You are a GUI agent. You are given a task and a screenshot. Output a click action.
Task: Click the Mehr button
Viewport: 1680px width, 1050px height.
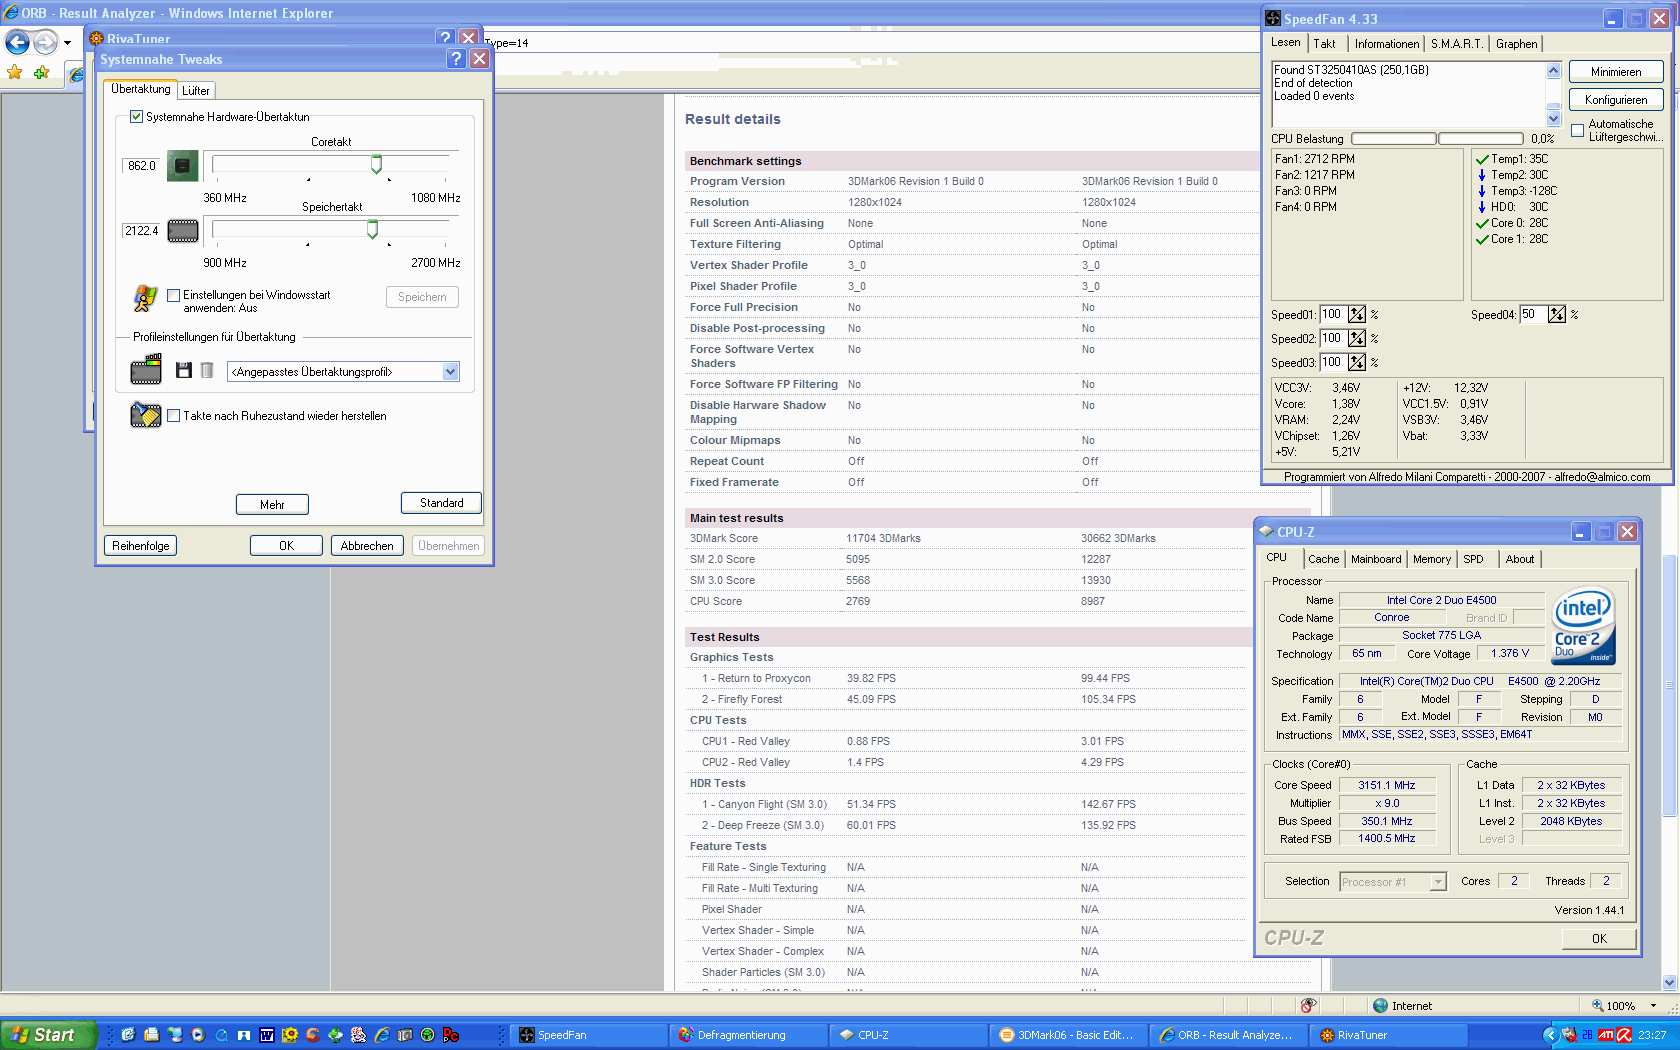(x=272, y=505)
